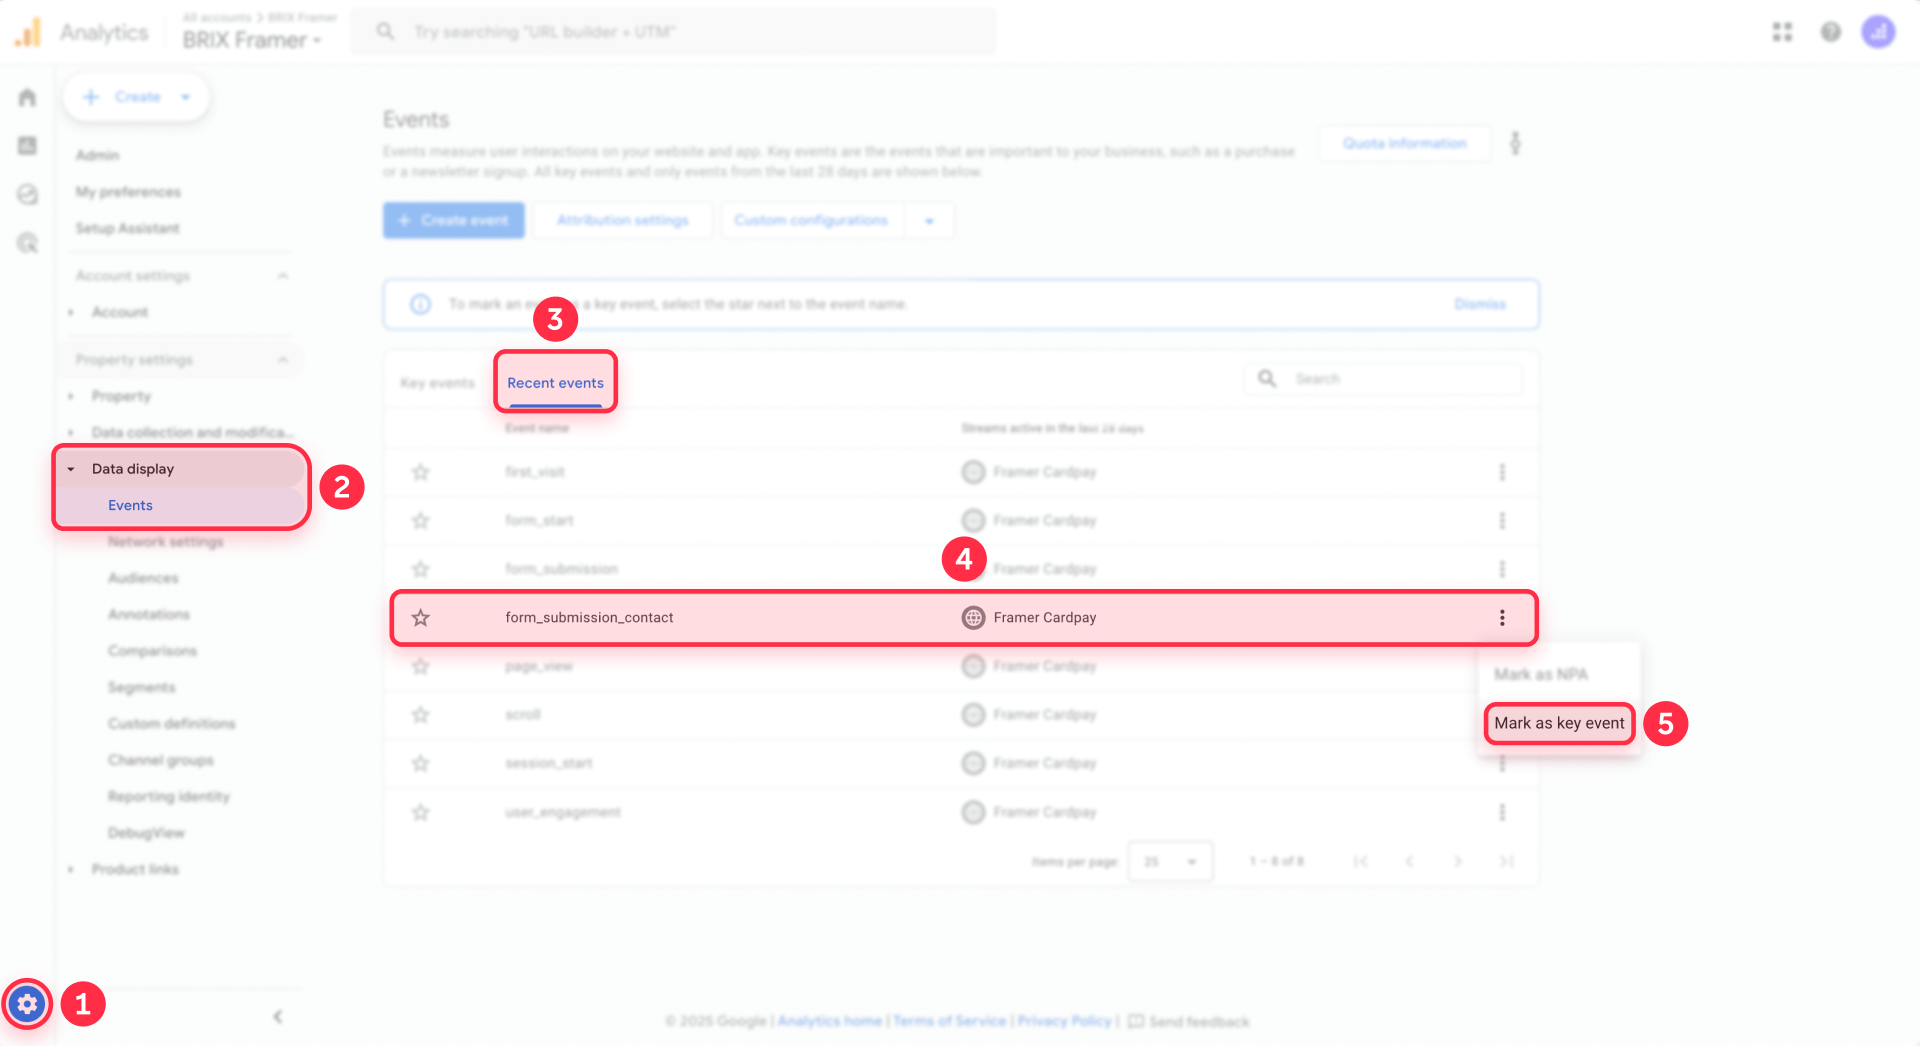Open the Google apps grid icon

[1782, 32]
